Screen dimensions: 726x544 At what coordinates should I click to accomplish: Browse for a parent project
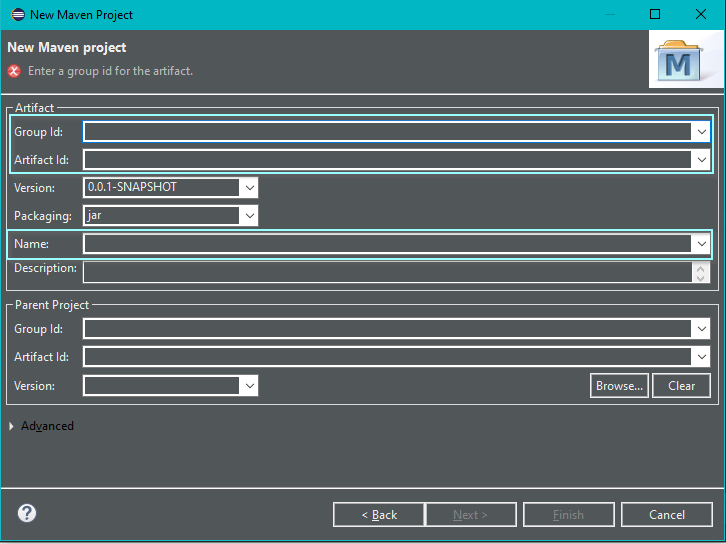[619, 386]
